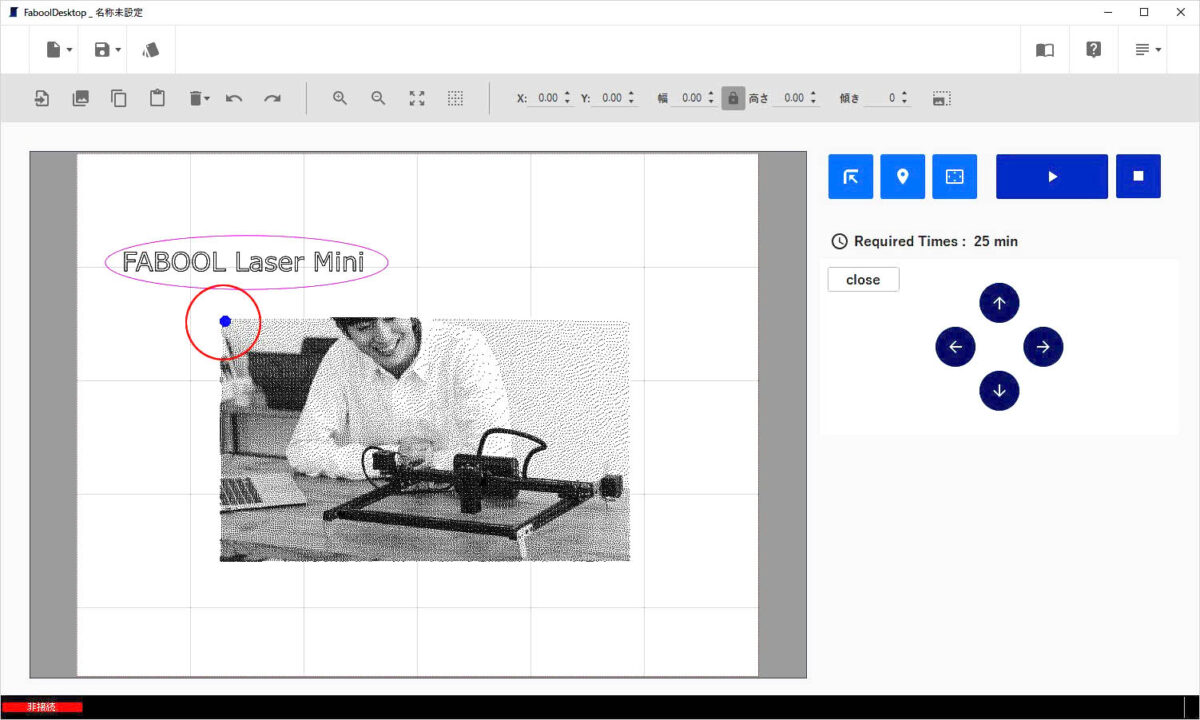The image size is (1200, 720).
Task: Jog the laser head right
Action: 1043,347
